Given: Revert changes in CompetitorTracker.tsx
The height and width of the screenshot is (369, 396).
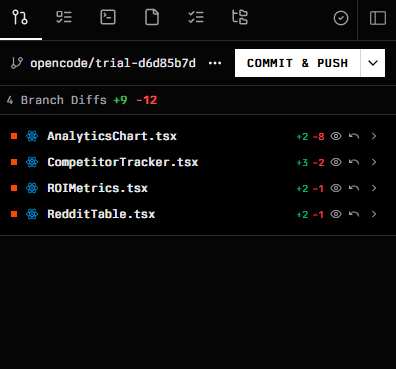Looking at the screenshot, I should click(x=354, y=162).
